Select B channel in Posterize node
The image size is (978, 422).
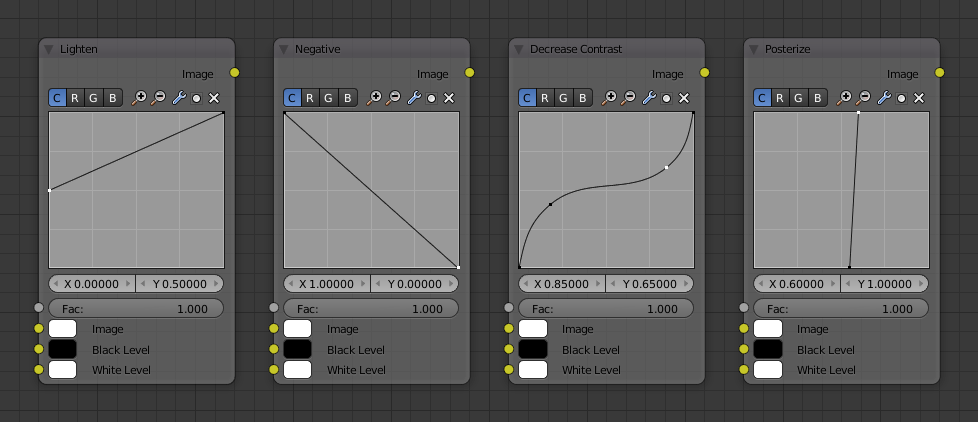(818, 98)
